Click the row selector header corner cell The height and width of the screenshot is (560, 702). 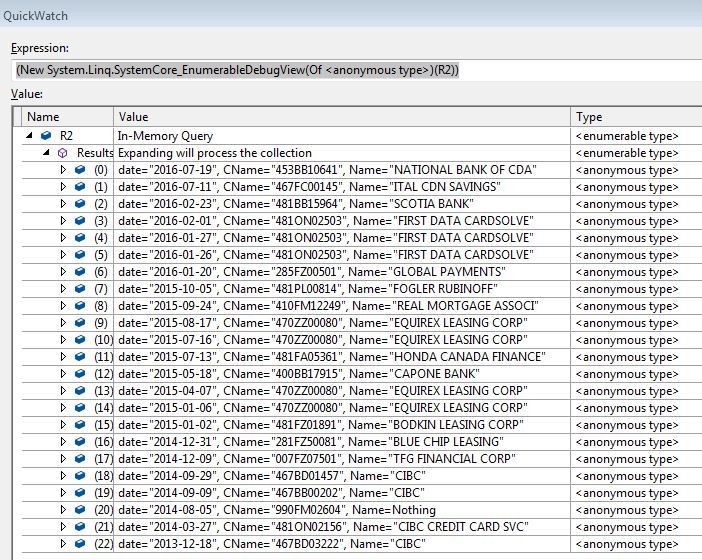click(x=17, y=117)
